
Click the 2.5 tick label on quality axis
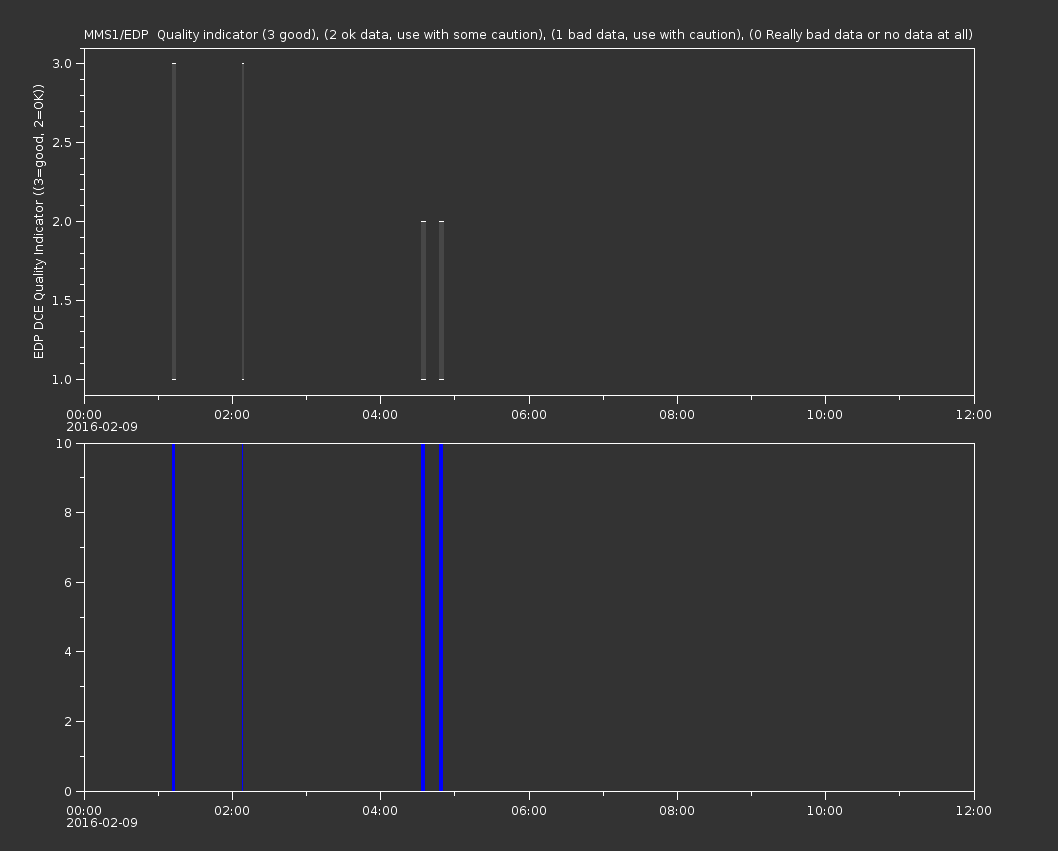62,142
